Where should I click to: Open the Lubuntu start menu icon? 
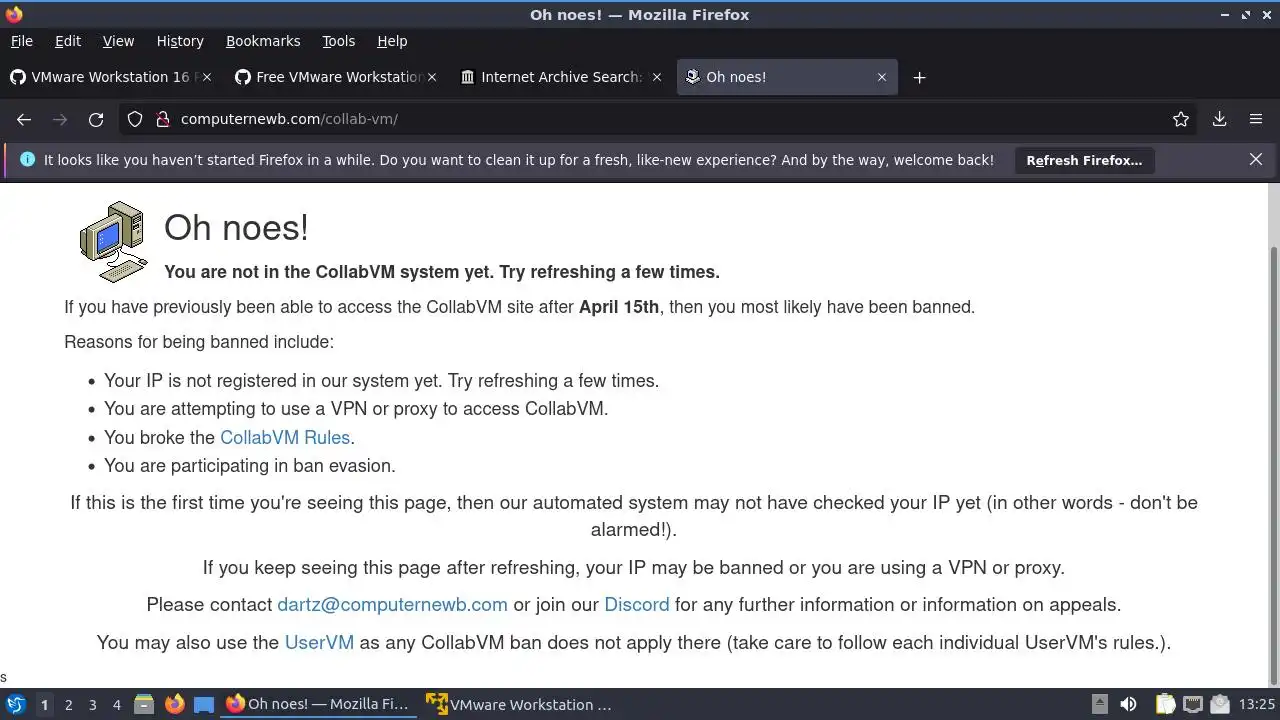click(15, 704)
